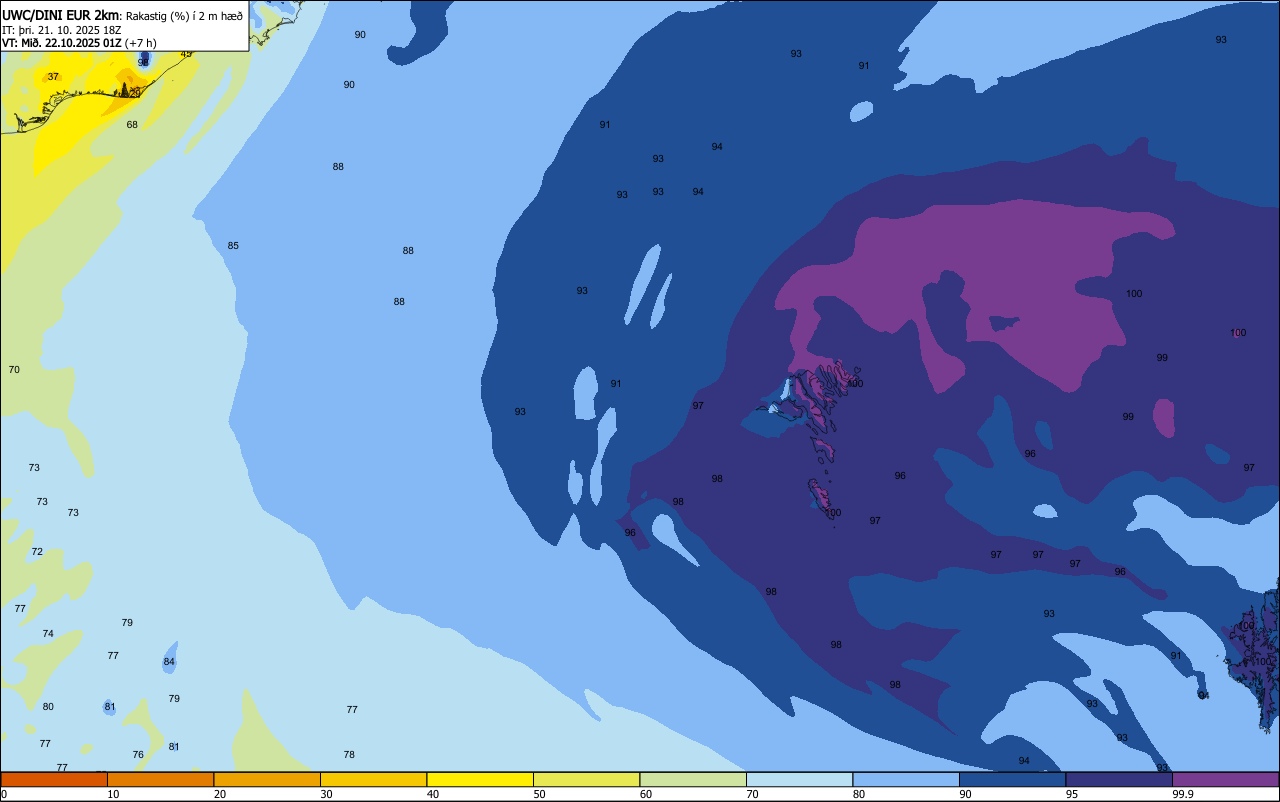Select the 10–20 orange legend swatch
This screenshot has height=802, width=1280.
coord(160,779)
